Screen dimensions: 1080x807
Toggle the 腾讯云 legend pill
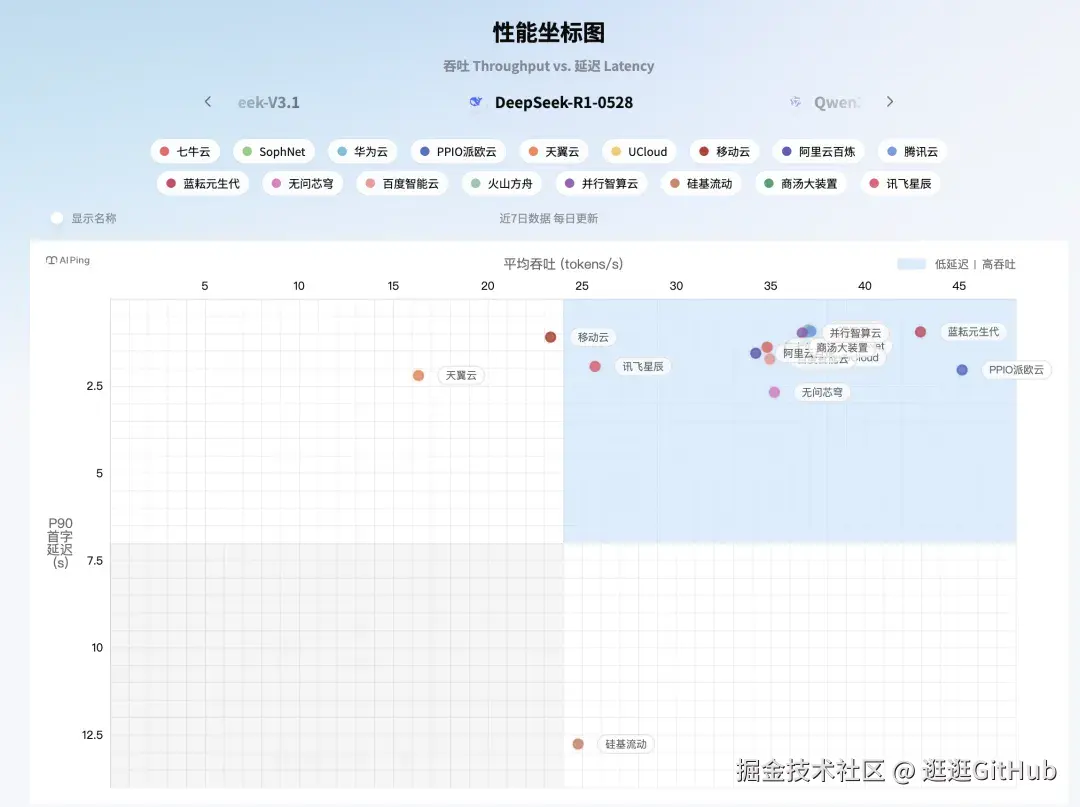(x=912, y=151)
